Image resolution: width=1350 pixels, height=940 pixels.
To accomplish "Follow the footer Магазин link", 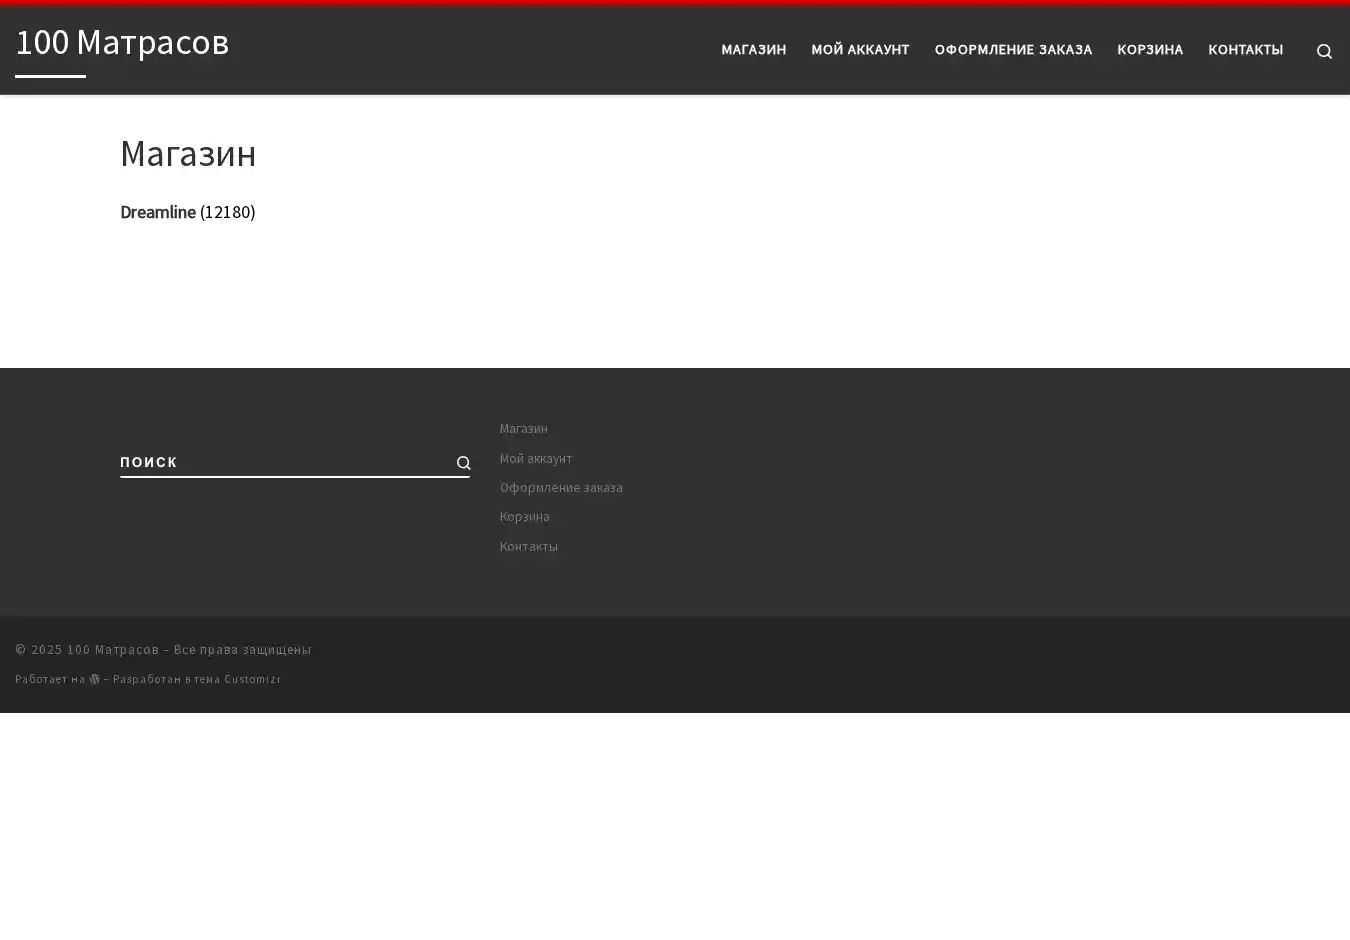I will pyautogui.click(x=523, y=429).
